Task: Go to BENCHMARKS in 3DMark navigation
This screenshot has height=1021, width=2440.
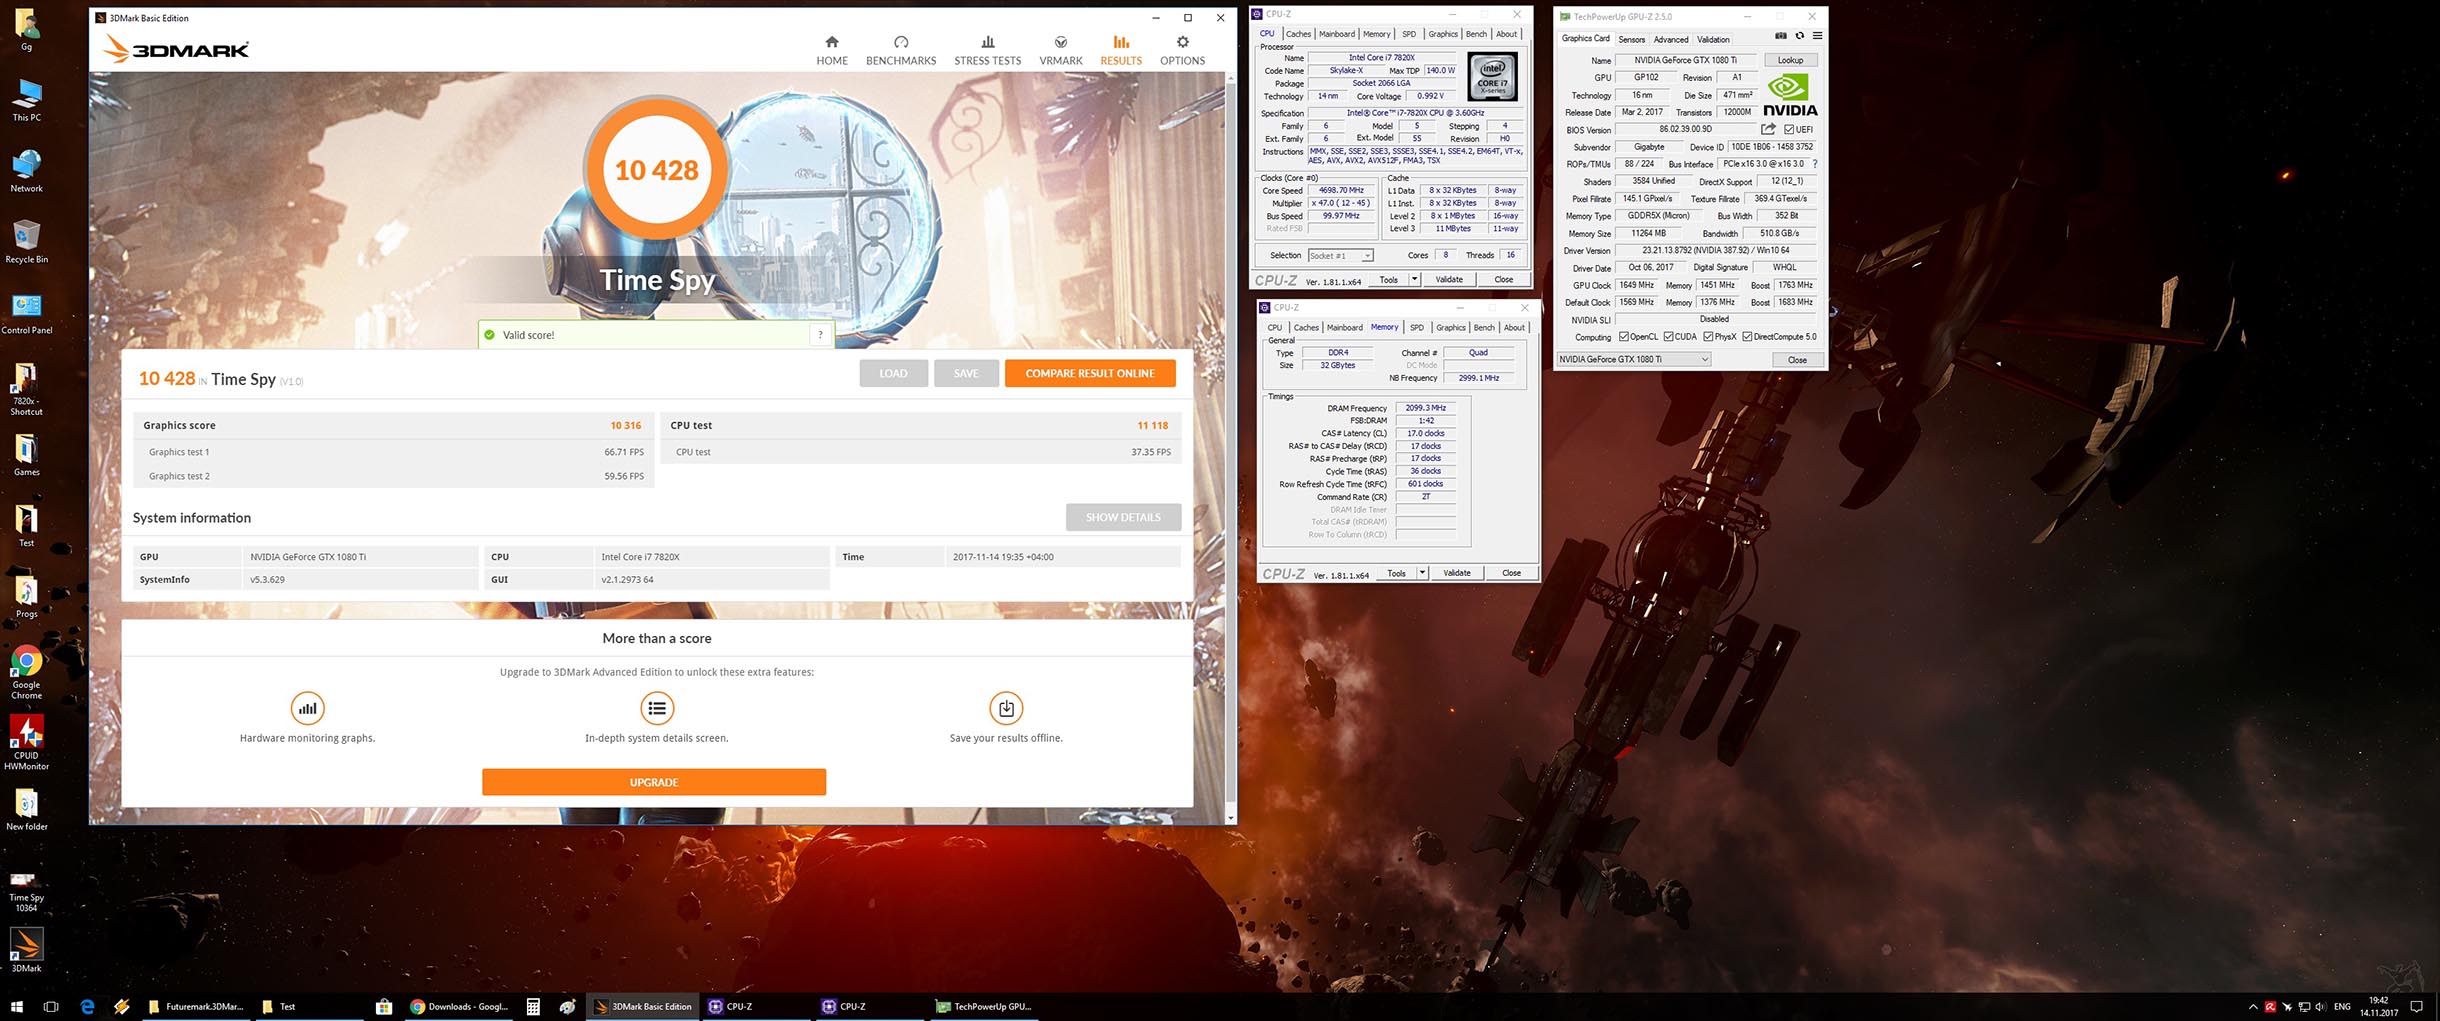Action: pyautogui.click(x=900, y=50)
